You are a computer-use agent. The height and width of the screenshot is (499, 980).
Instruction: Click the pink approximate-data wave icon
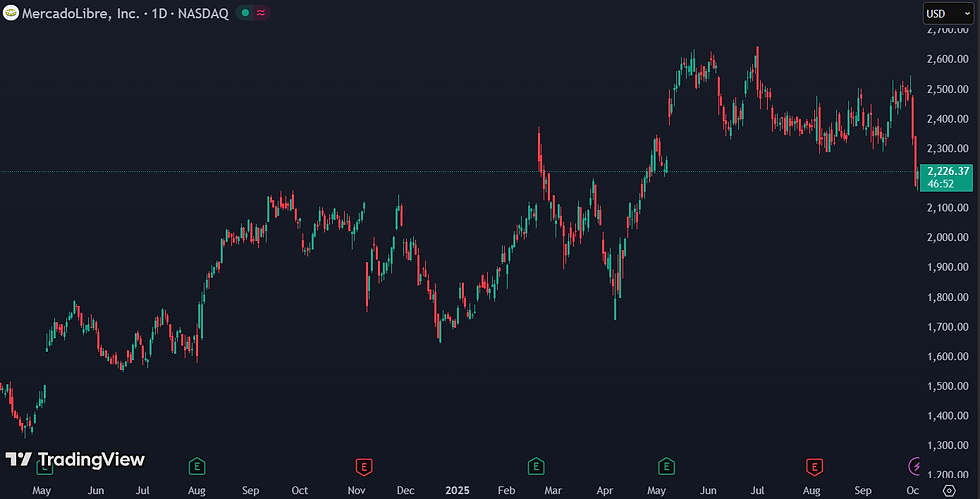[261, 13]
